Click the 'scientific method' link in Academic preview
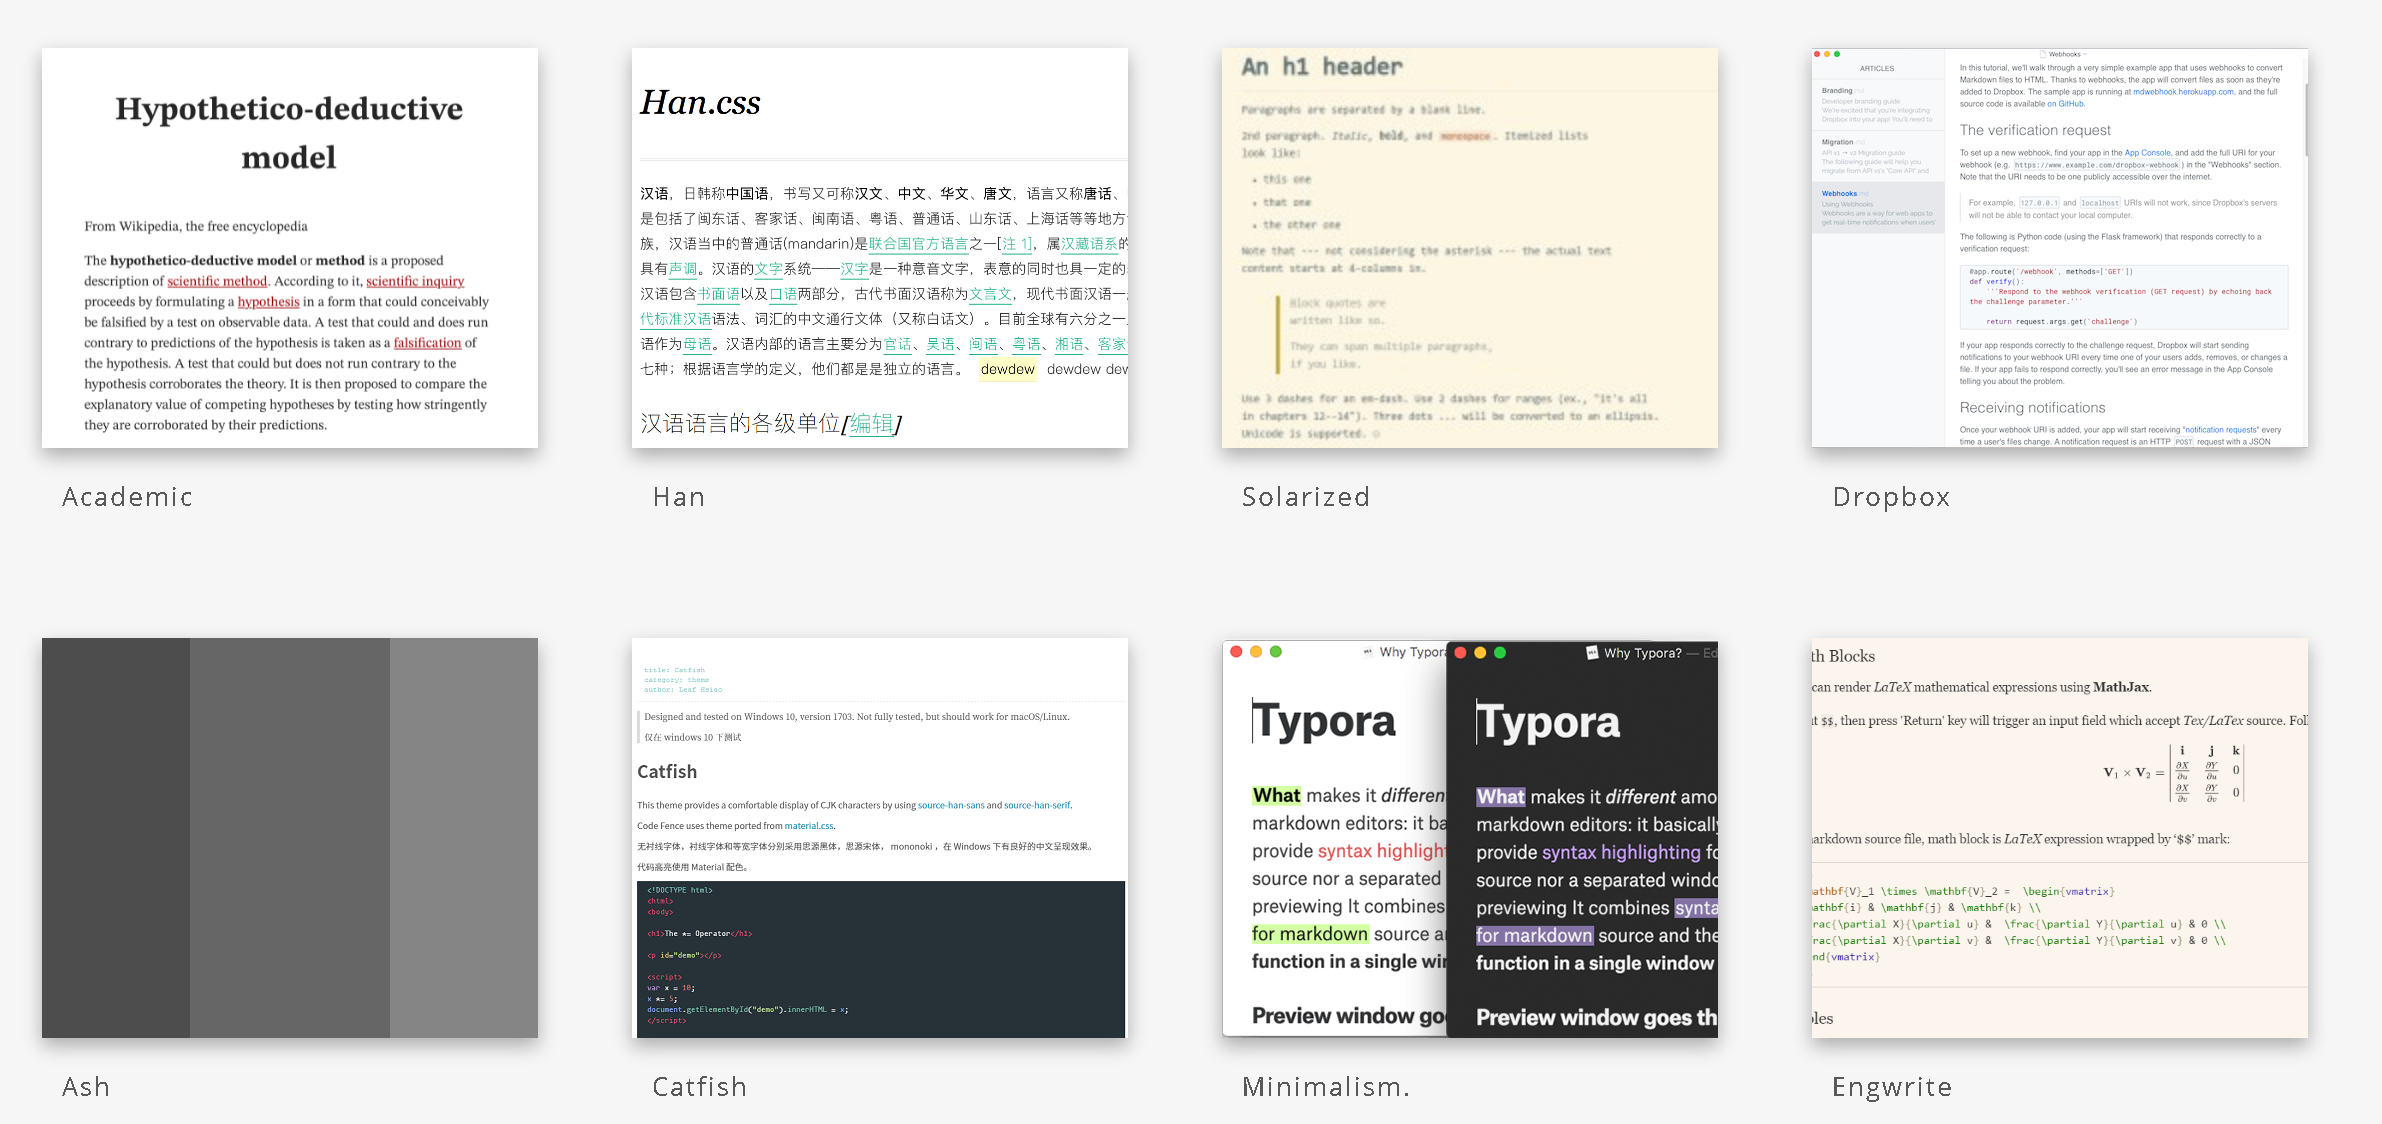Viewport: 2382px width, 1124px height. coord(217,281)
